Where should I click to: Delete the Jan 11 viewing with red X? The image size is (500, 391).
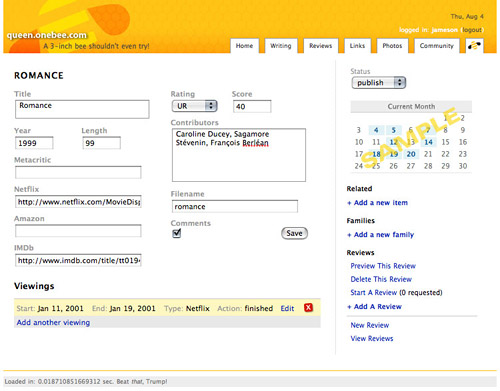pyautogui.click(x=308, y=308)
